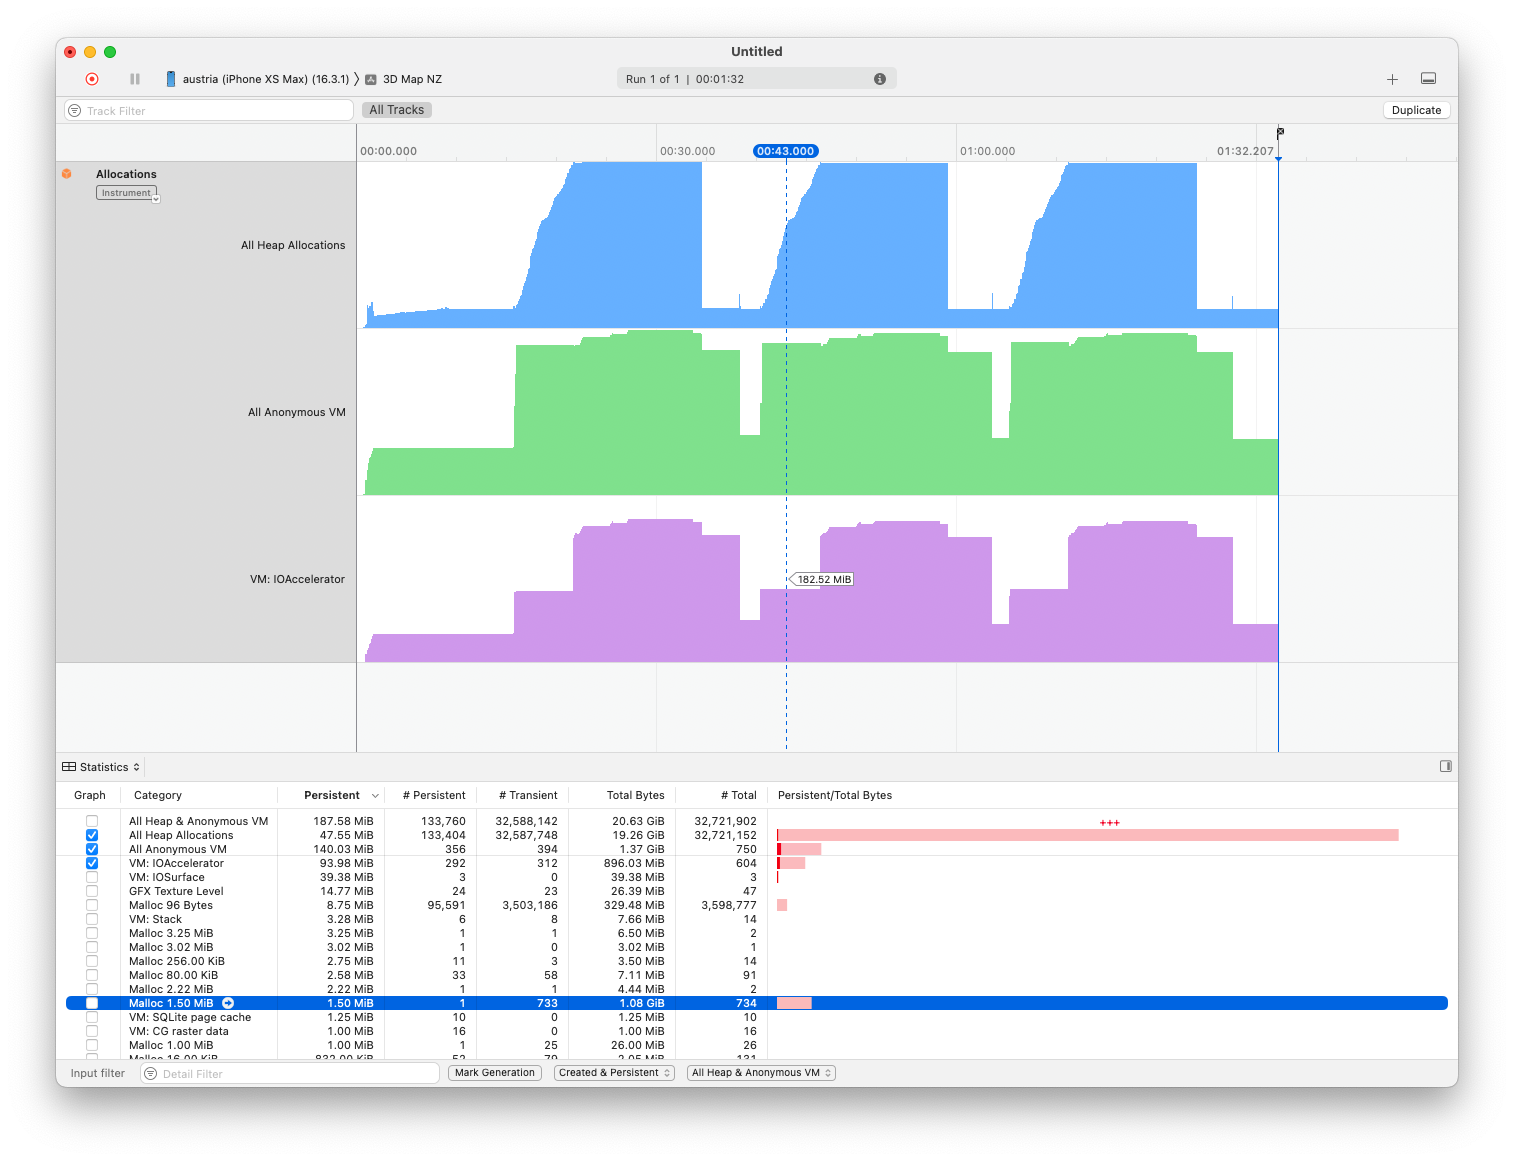Select the VM: SQLite page cache row
The image size is (1514, 1161).
click(x=757, y=1017)
